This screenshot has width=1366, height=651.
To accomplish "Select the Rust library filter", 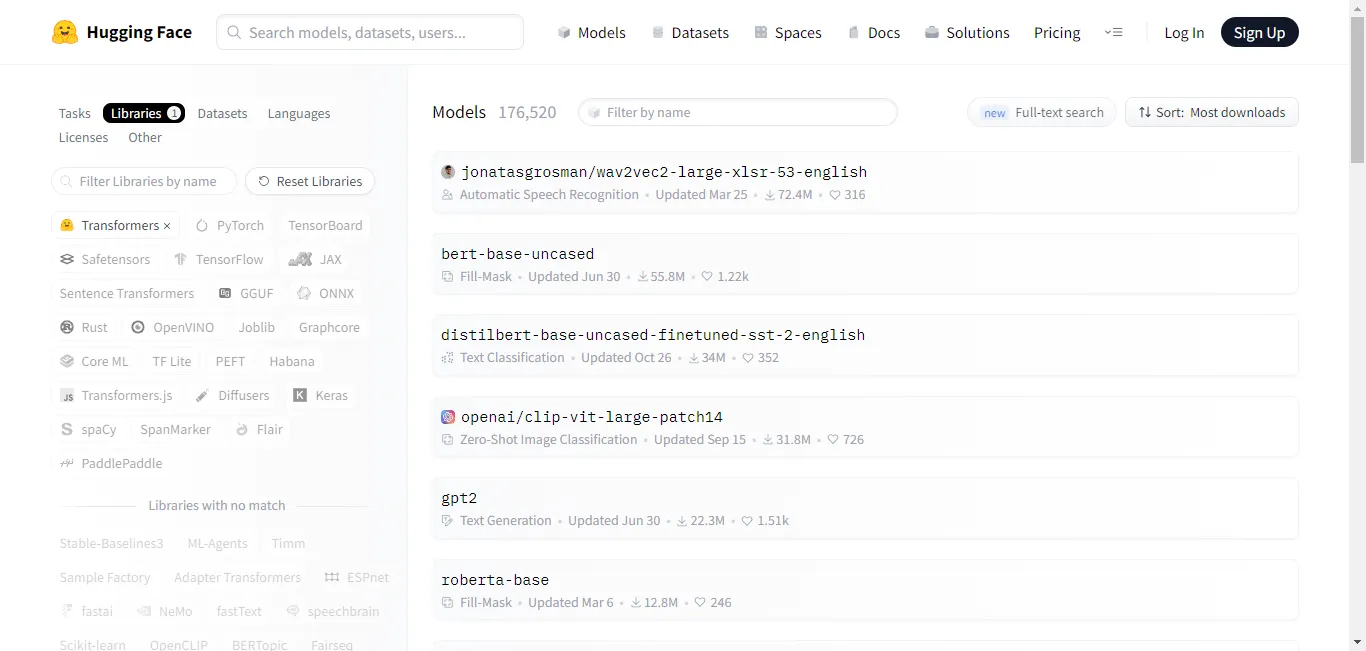I will 84,327.
